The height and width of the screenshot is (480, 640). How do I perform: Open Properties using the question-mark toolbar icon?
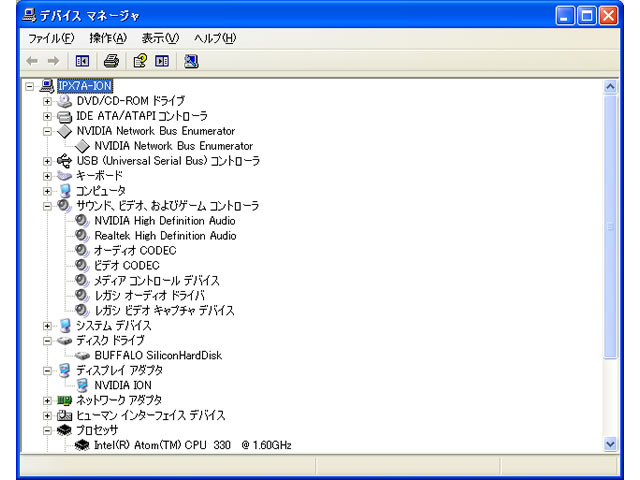140,61
